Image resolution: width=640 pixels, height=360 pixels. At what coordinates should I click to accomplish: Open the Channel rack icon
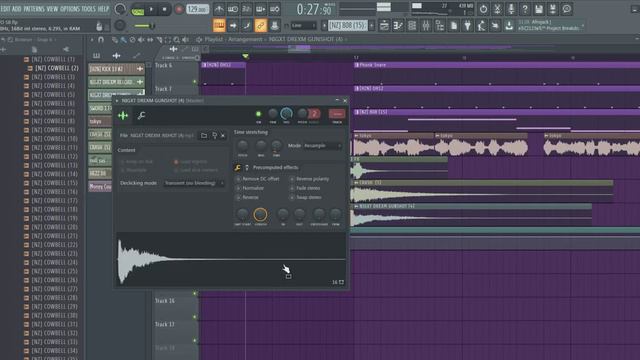click(x=412, y=26)
